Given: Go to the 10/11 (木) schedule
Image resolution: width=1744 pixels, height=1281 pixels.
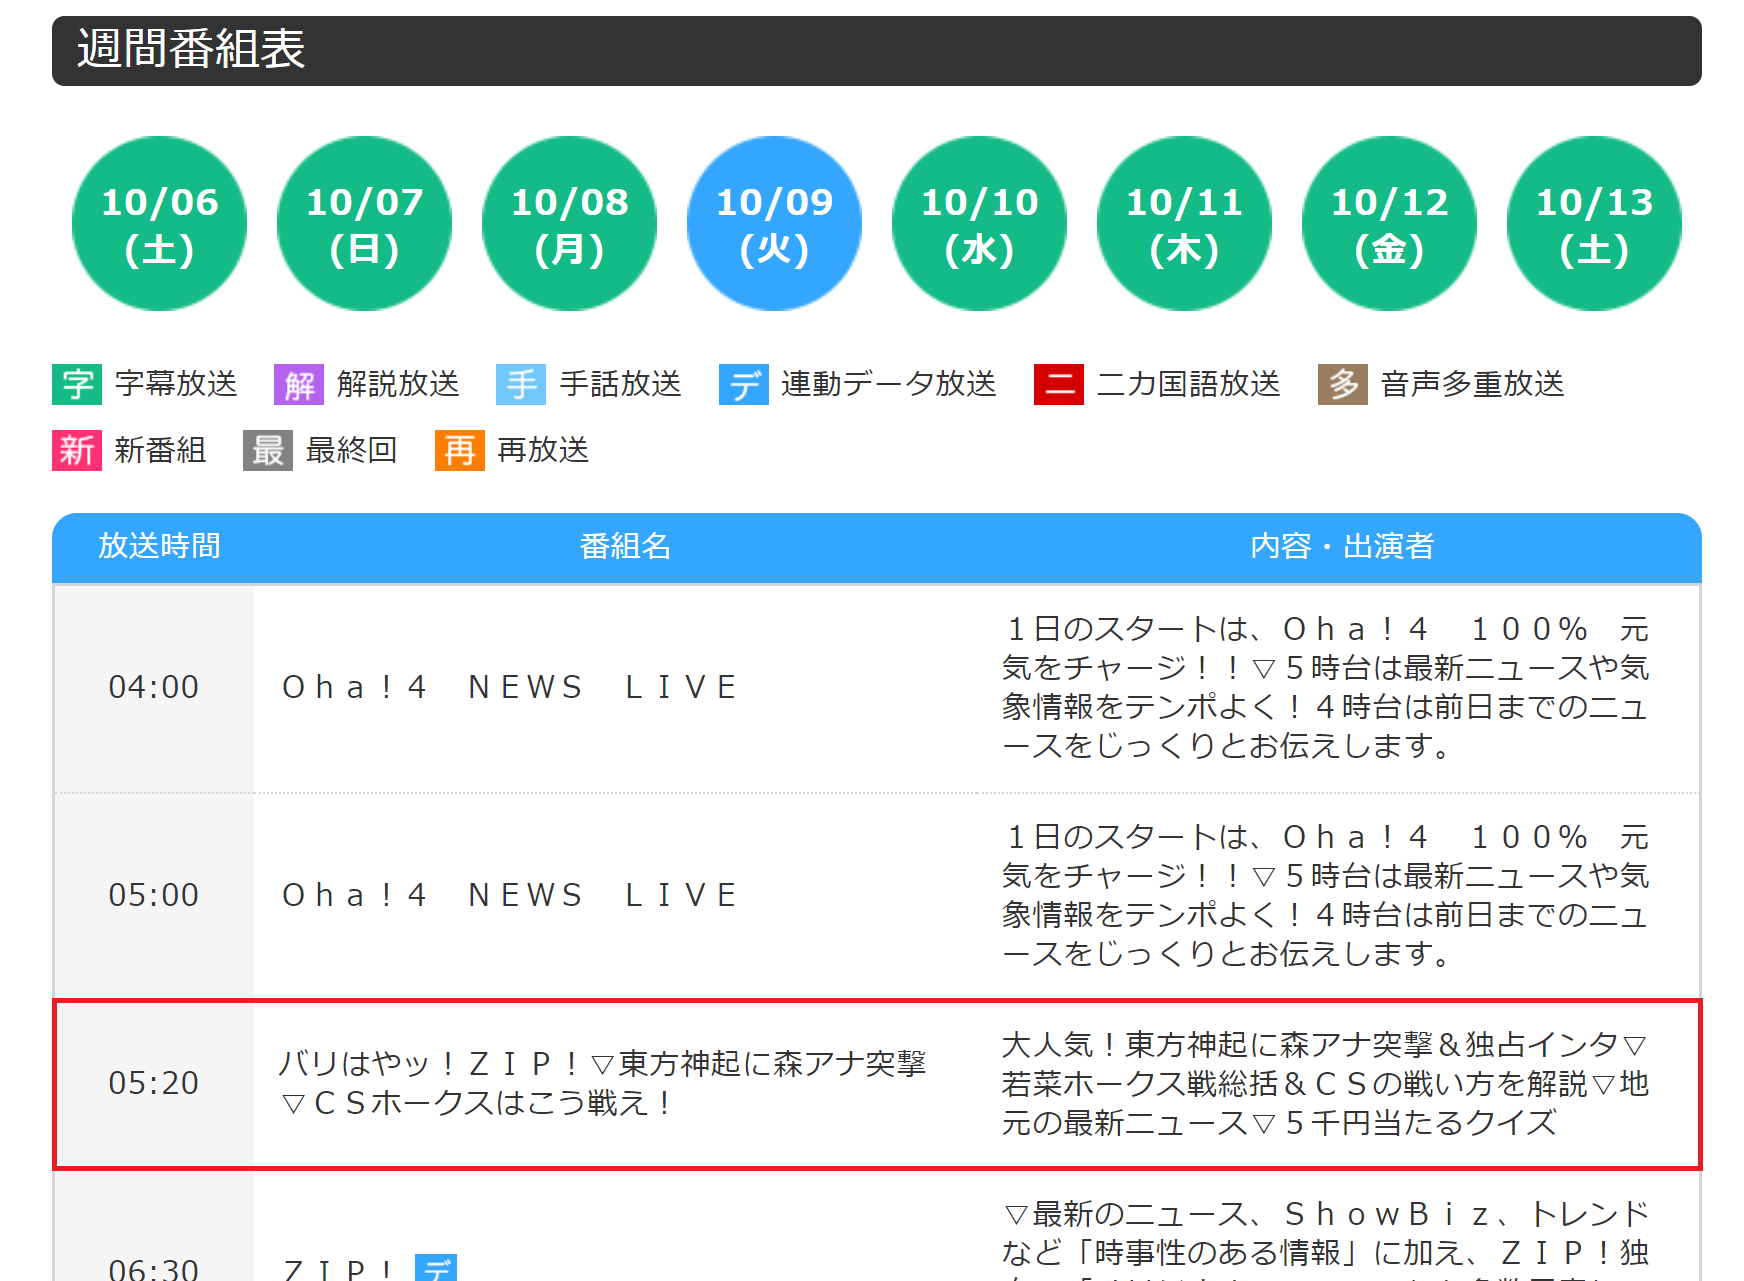Looking at the screenshot, I should click(1185, 224).
